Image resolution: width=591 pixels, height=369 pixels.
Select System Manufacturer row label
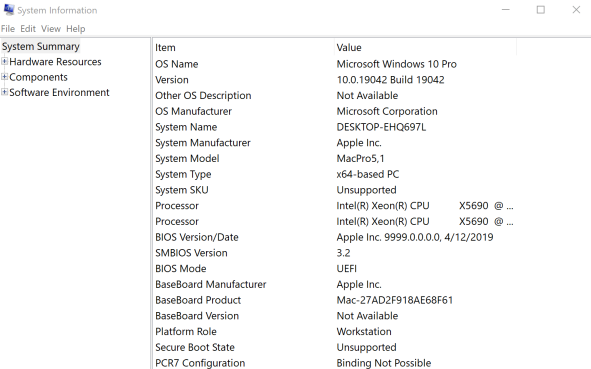(x=203, y=143)
